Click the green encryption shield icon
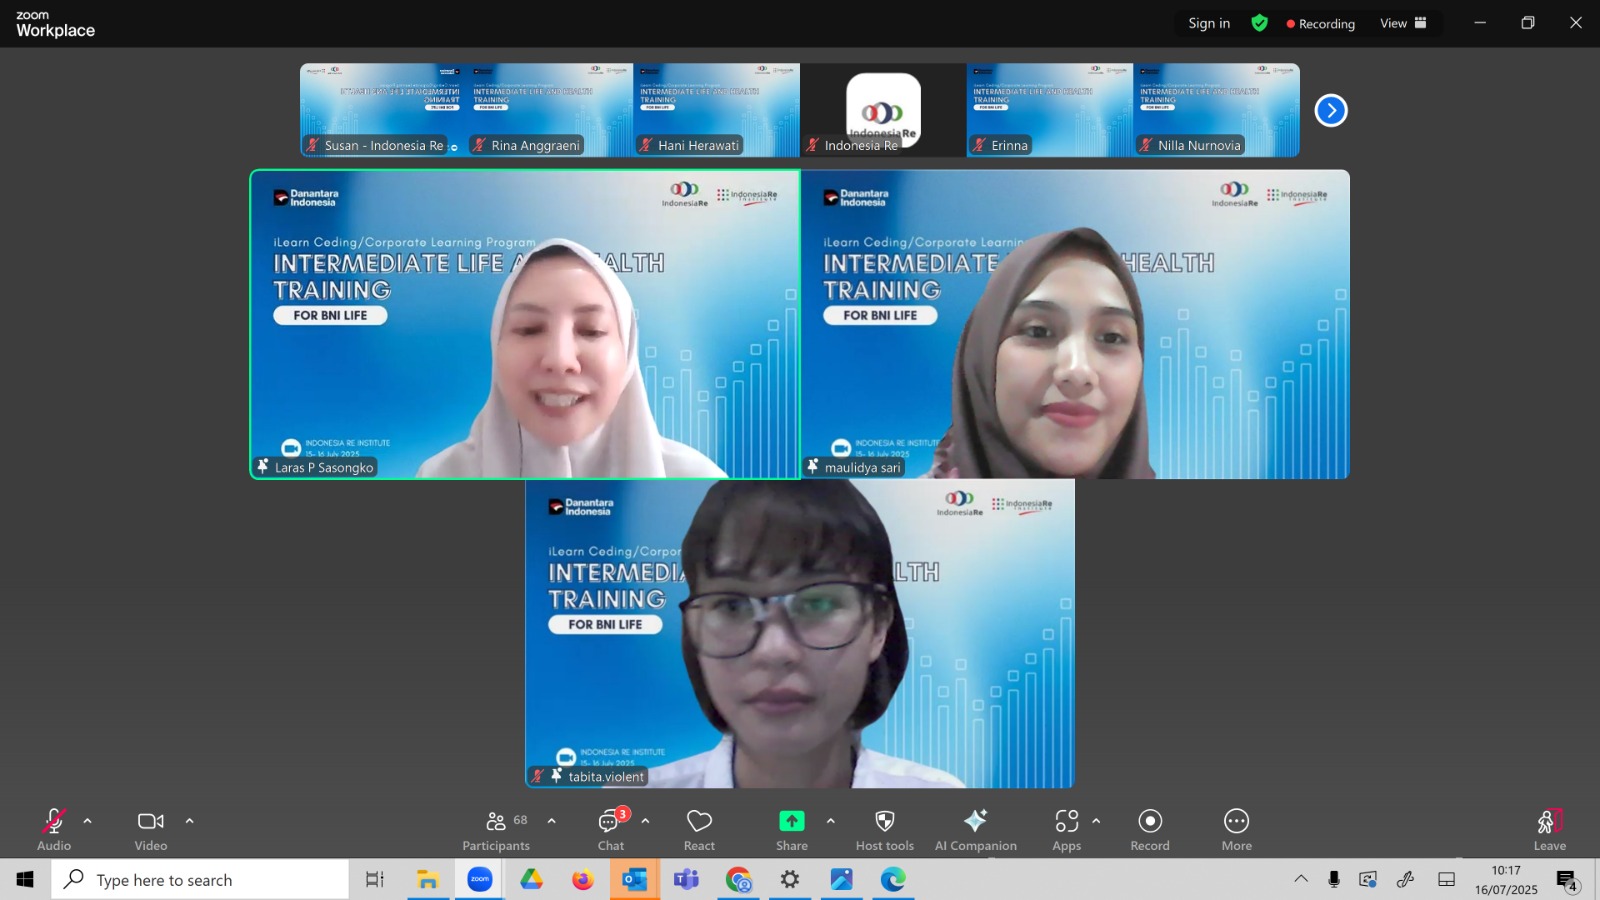The width and height of the screenshot is (1600, 900). coord(1260,23)
